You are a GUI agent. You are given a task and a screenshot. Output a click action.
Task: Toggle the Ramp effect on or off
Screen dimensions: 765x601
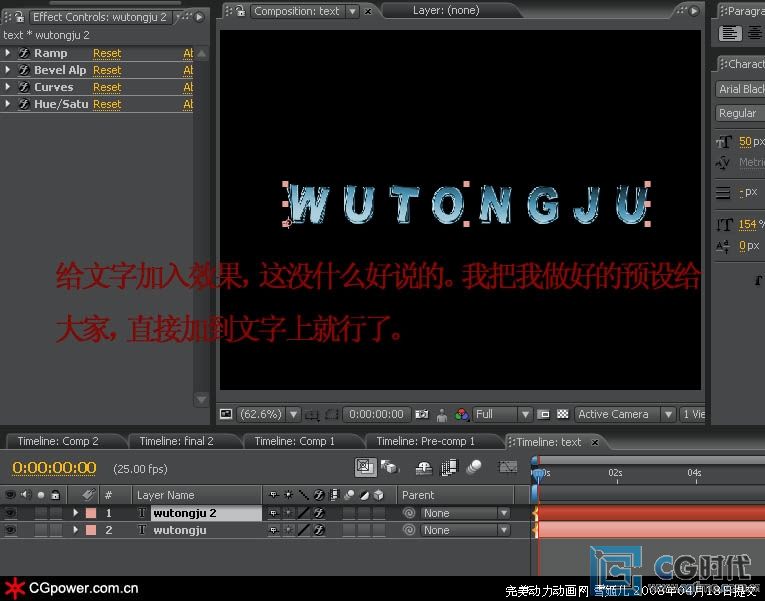pyautogui.click(x=24, y=53)
